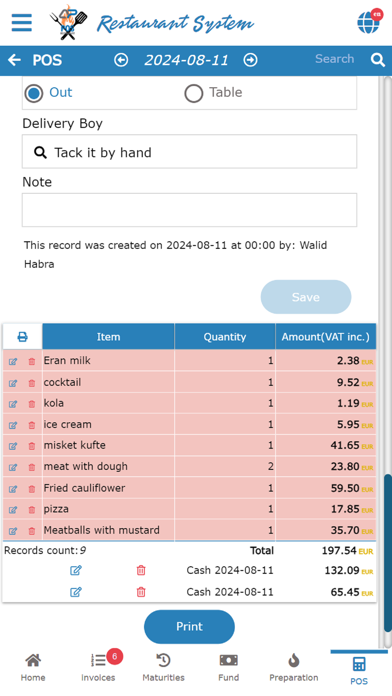This screenshot has height=696, width=392.
Task: Select the Table radio button
Action: [194, 93]
